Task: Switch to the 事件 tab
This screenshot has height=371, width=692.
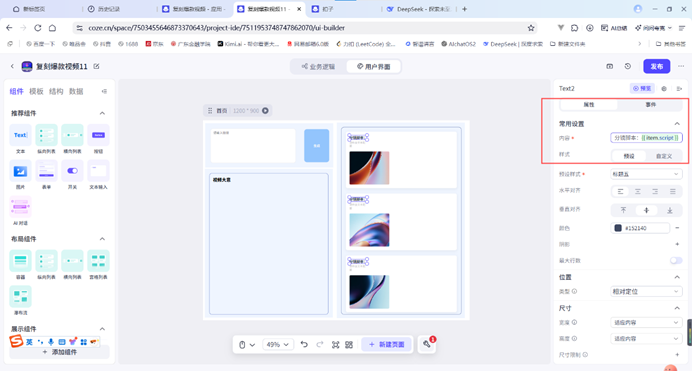Action: click(651, 105)
